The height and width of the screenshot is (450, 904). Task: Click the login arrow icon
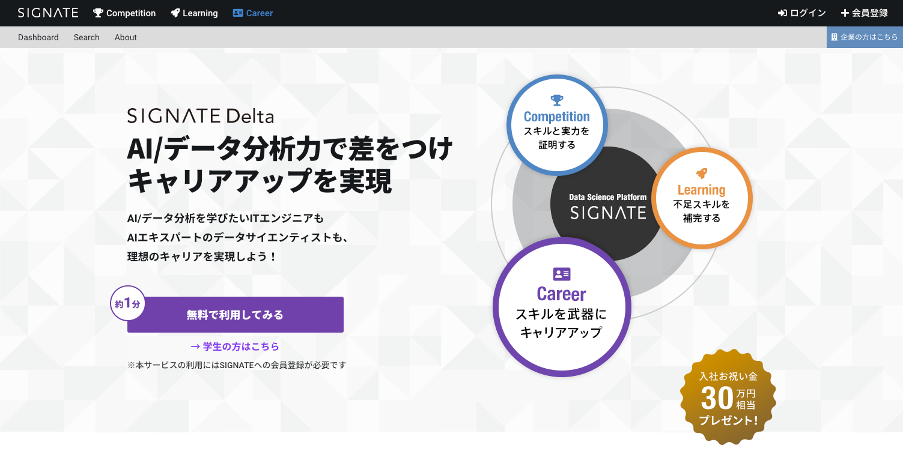[x=782, y=13]
